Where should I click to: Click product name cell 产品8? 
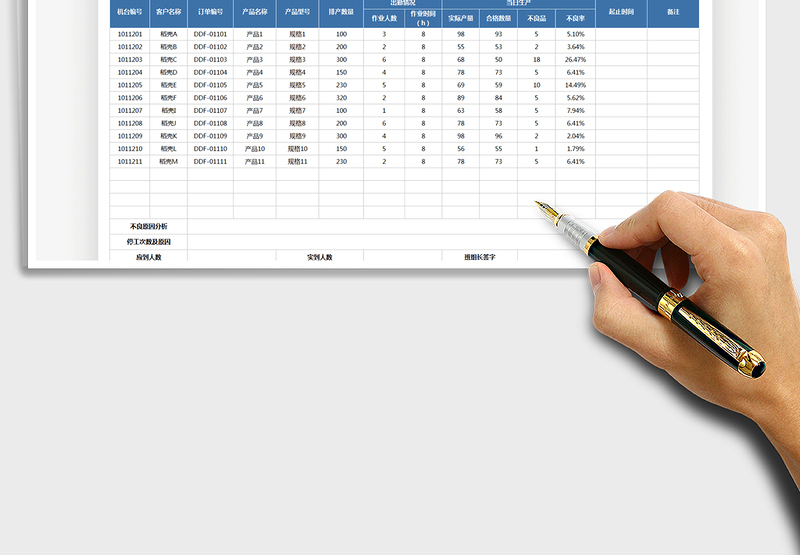pyautogui.click(x=255, y=123)
